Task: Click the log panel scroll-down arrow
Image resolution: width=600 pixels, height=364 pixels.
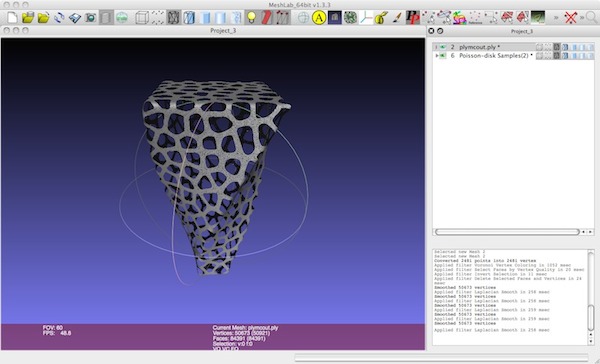Action: coord(591,341)
